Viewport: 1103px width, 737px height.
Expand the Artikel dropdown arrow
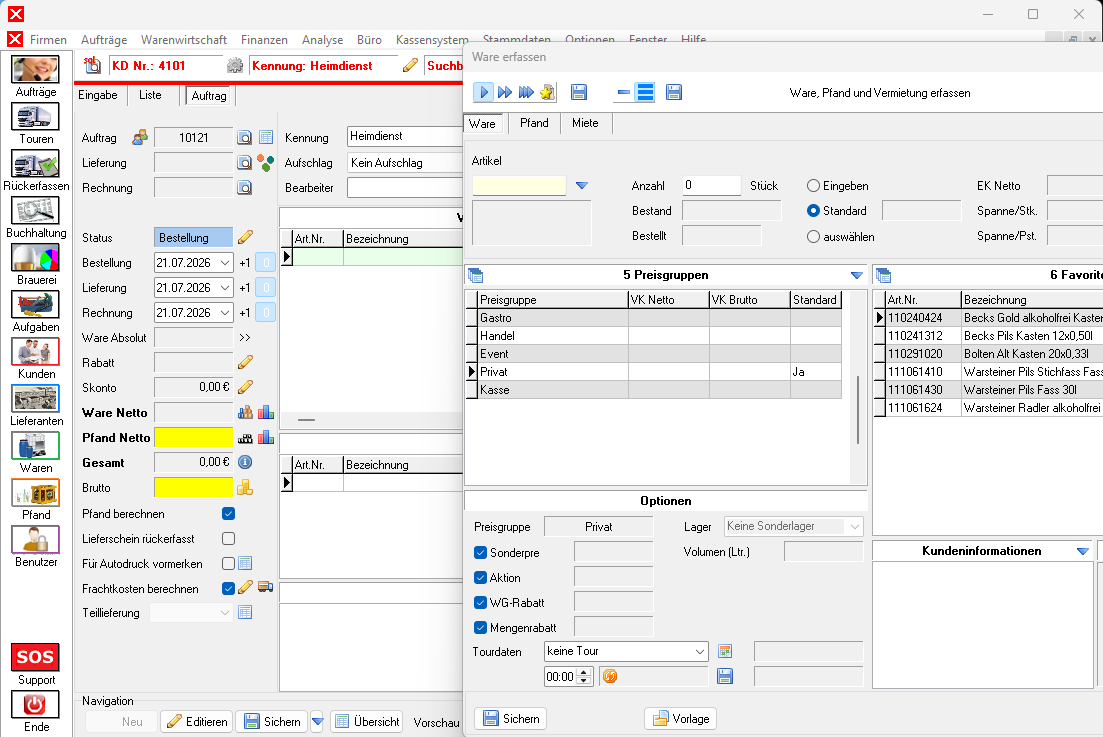tap(582, 186)
